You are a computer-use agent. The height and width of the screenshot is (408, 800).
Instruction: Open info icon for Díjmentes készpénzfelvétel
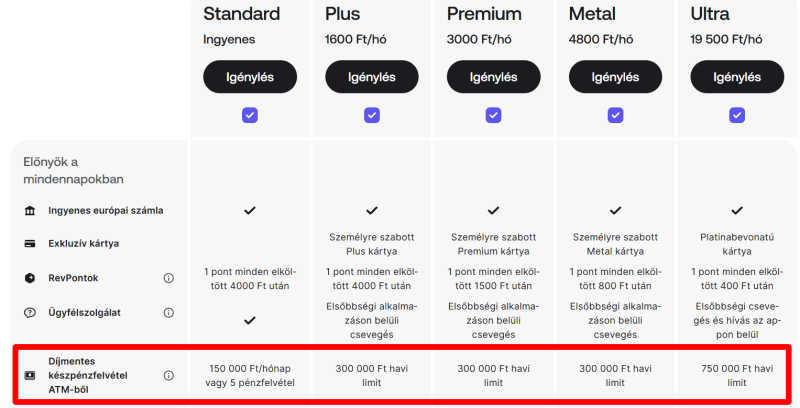169,376
